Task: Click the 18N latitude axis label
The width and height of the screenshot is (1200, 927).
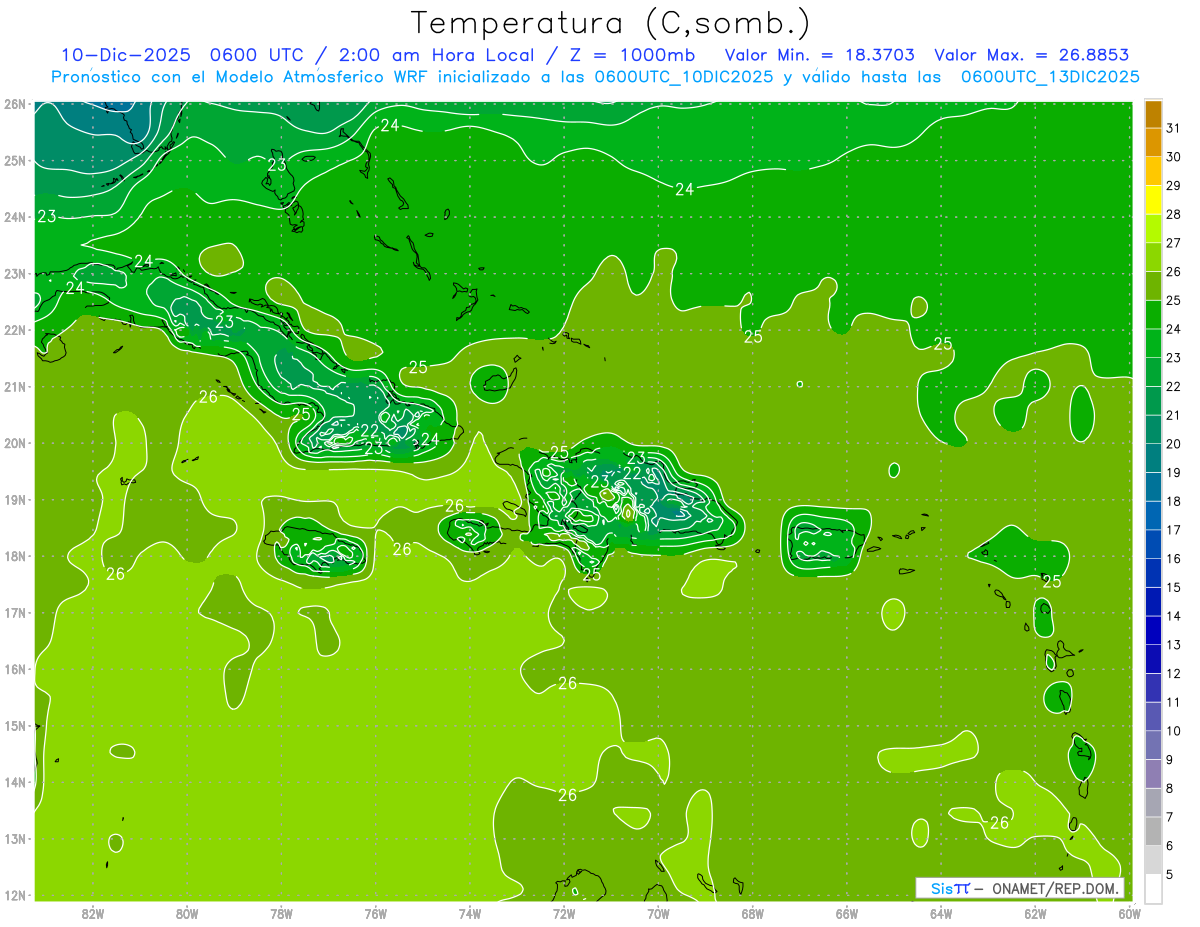Action: (x=15, y=556)
